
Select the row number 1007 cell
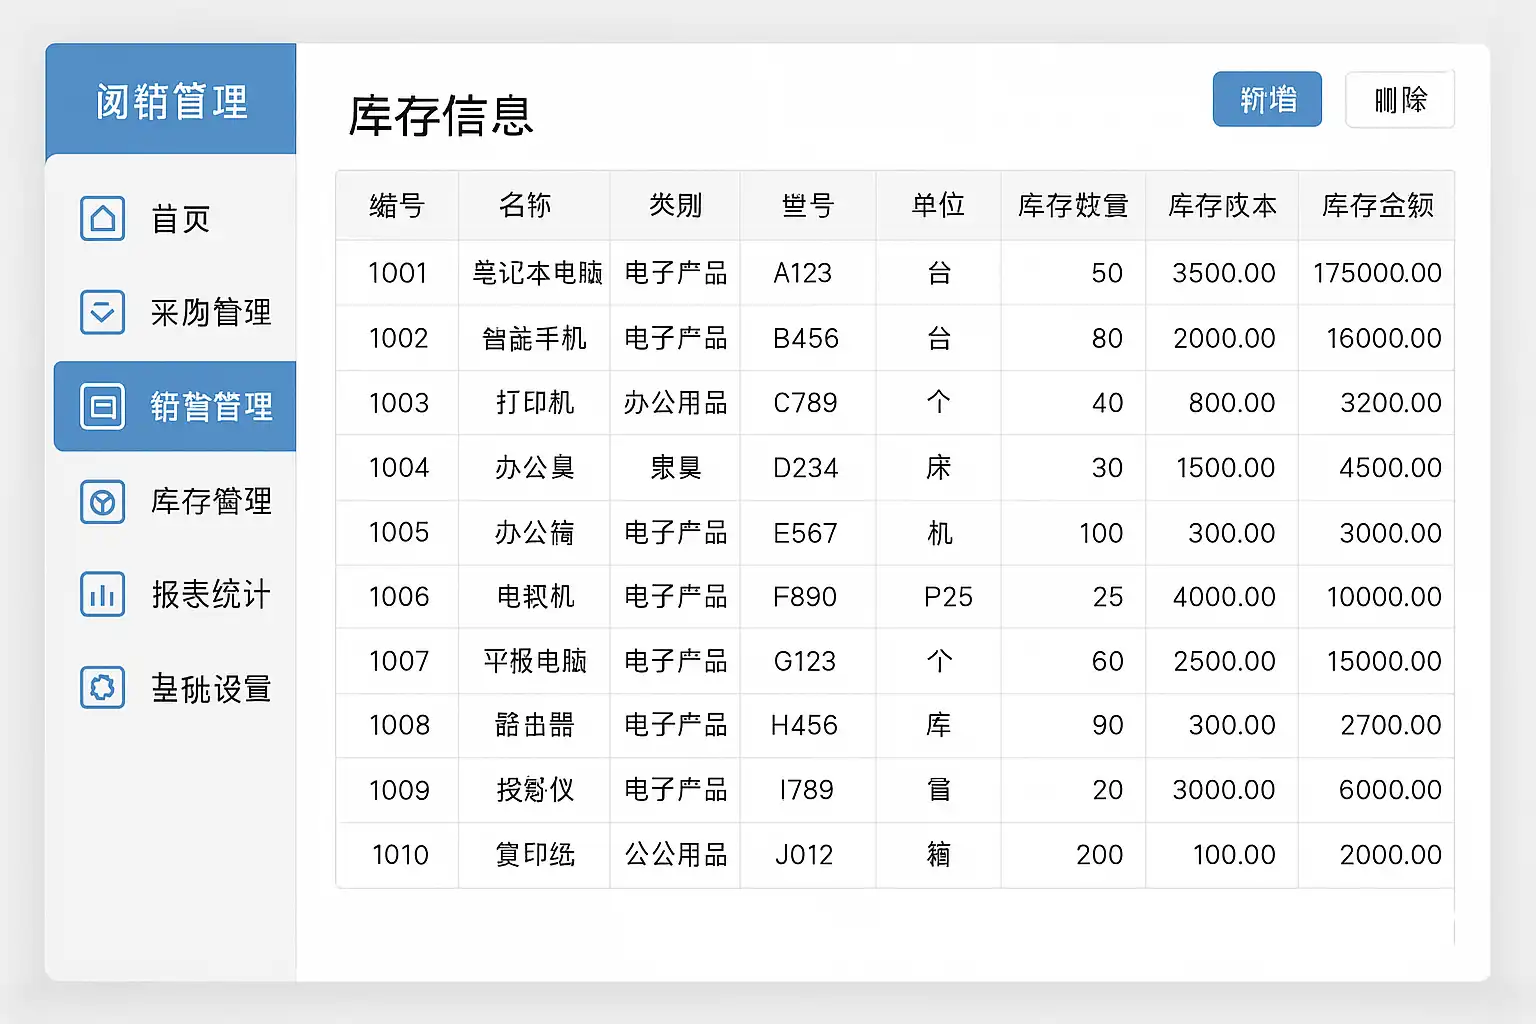(398, 661)
